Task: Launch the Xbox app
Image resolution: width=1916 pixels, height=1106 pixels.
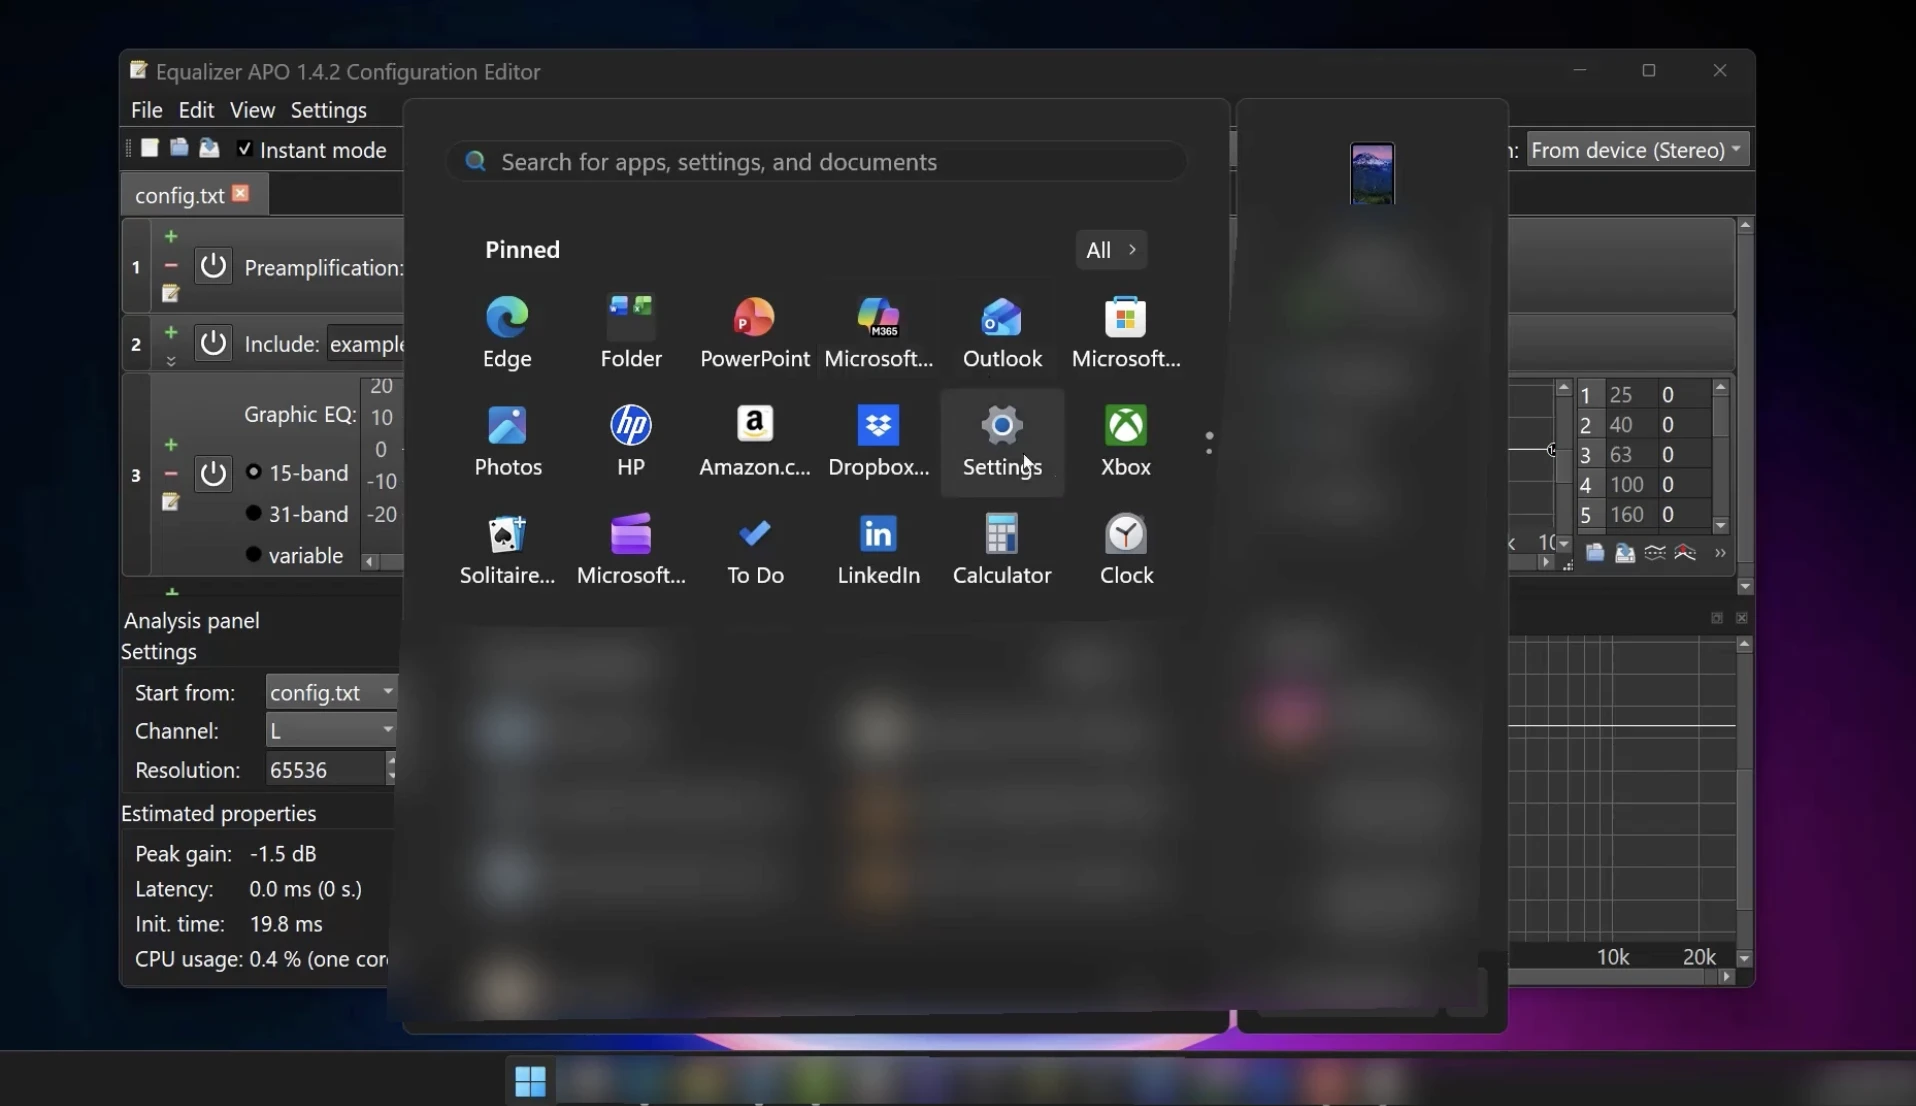Action: point(1127,442)
